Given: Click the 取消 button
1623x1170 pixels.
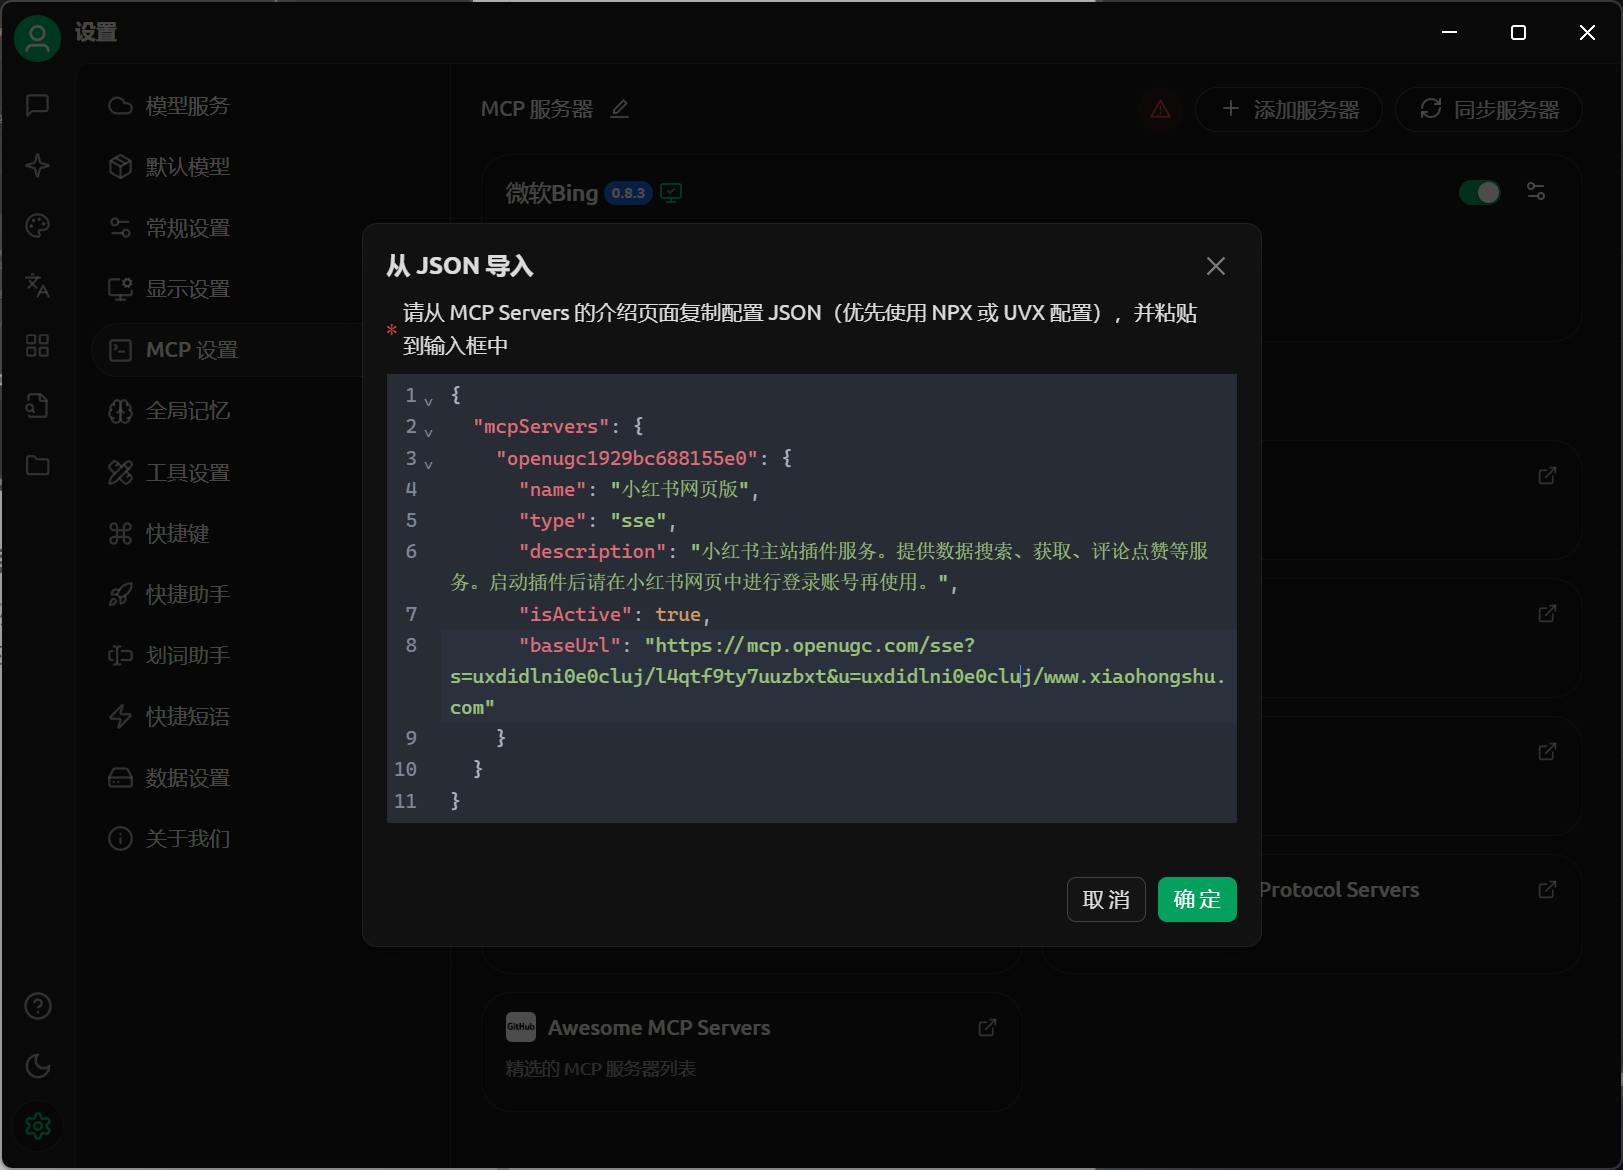Looking at the screenshot, I should (x=1106, y=900).
